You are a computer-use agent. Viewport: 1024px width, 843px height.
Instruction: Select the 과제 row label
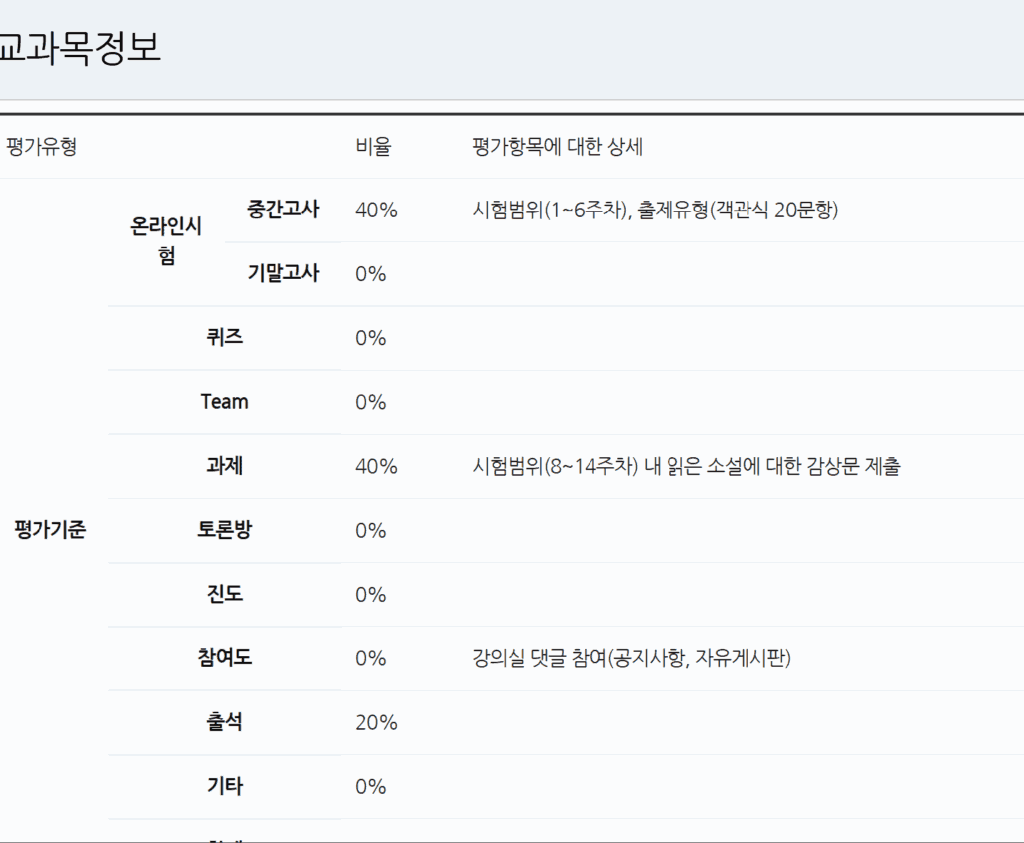224,466
